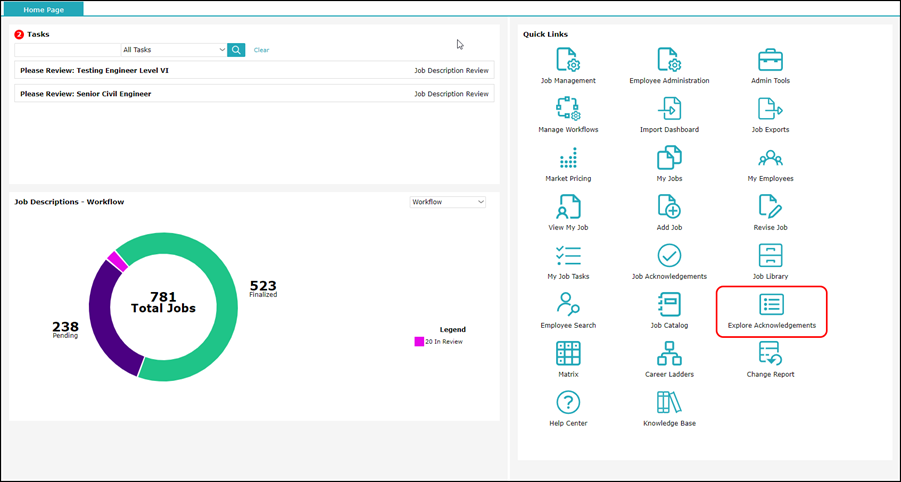
Task: Open the Job Library icon
Action: pos(770,256)
